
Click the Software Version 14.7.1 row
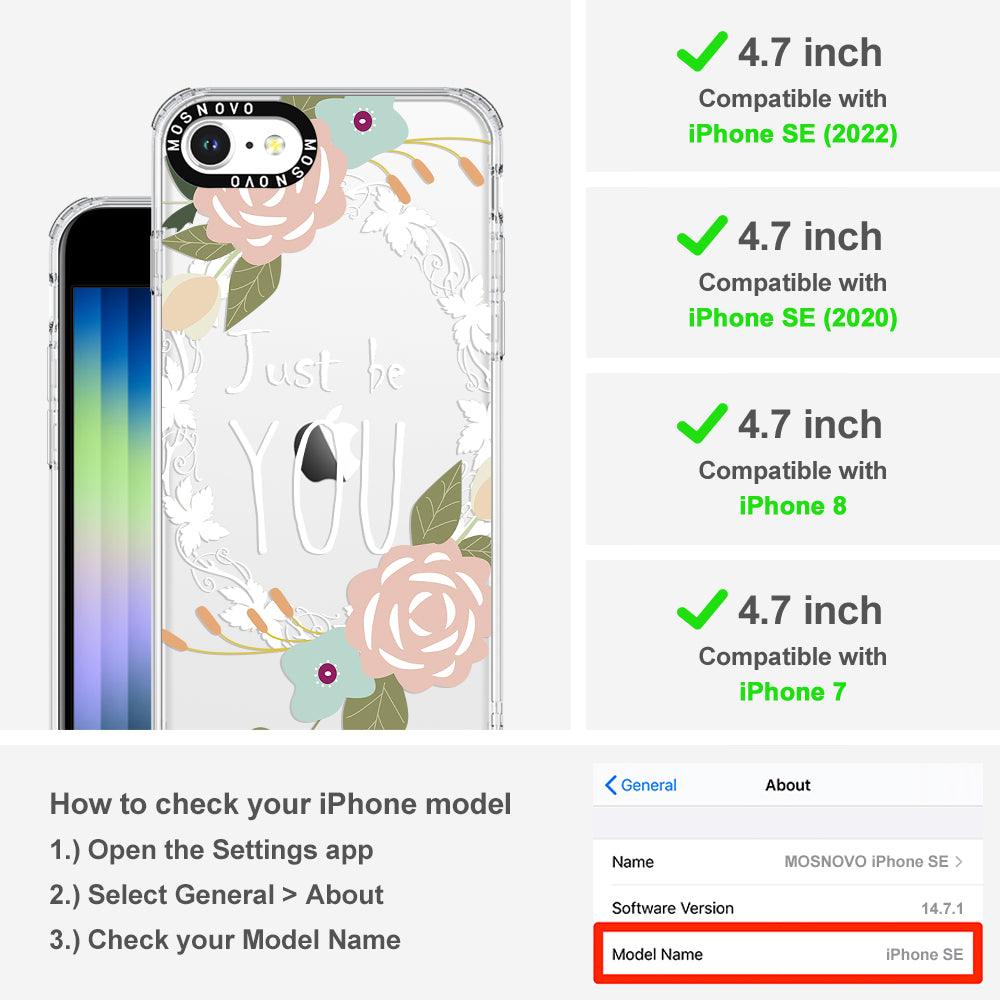pyautogui.click(x=788, y=908)
